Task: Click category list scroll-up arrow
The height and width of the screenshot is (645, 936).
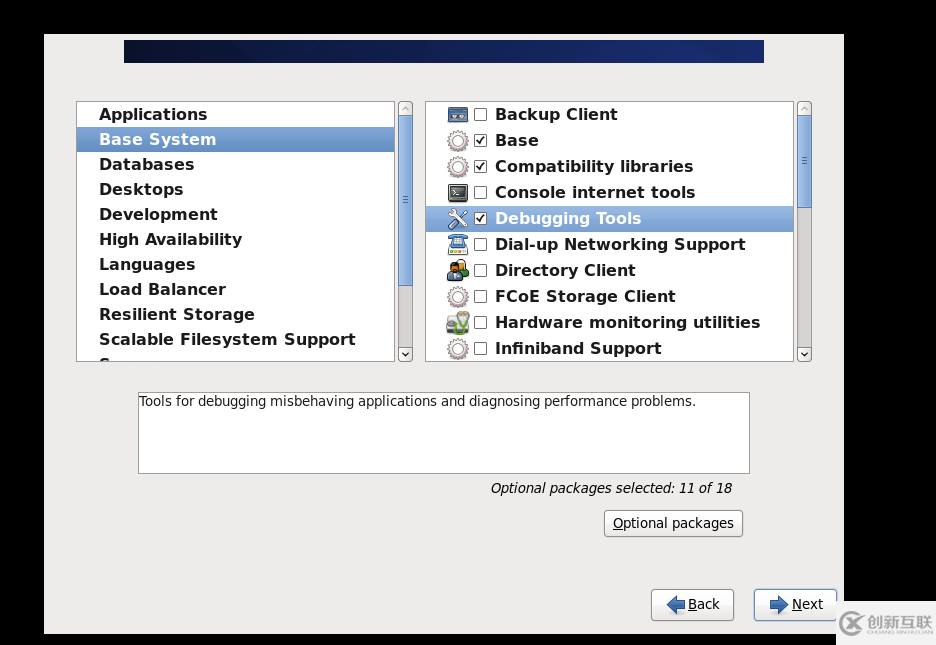Action: 405,109
